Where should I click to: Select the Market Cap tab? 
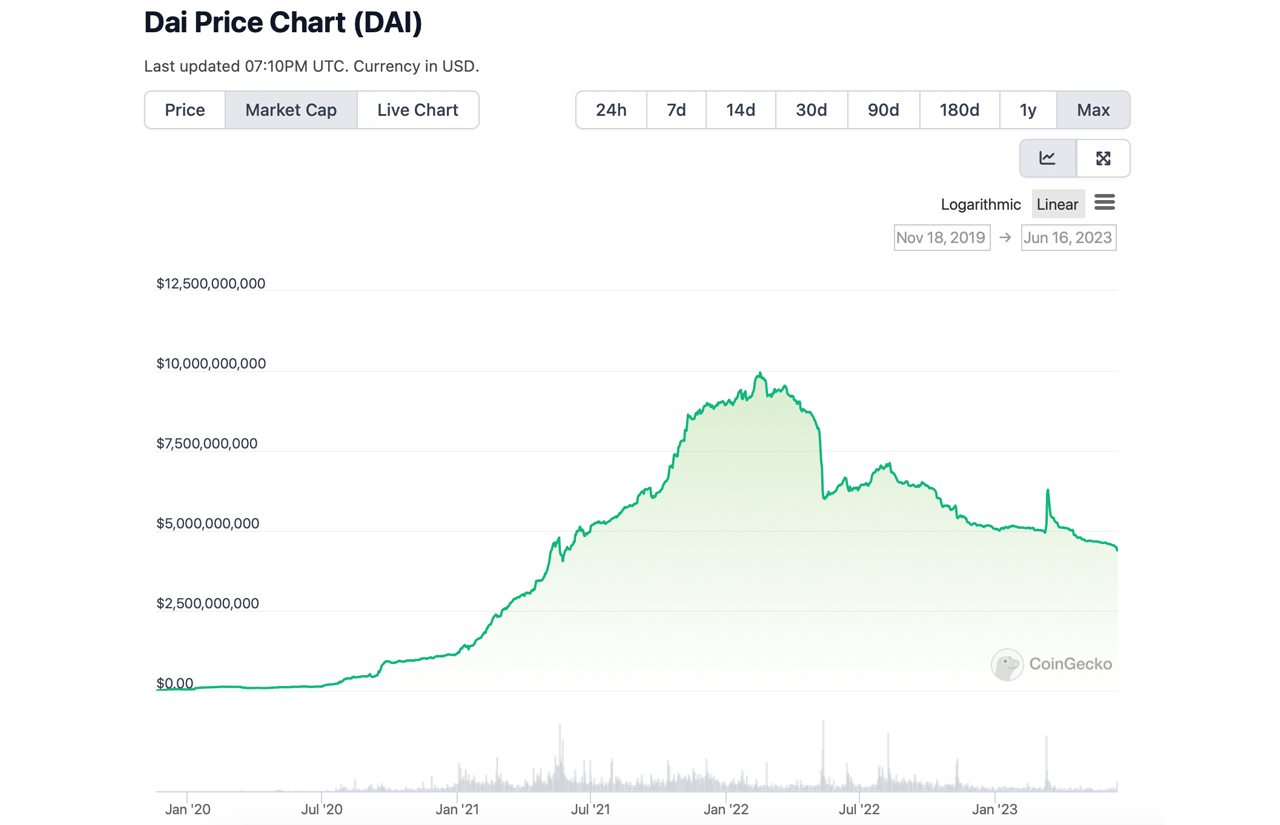click(291, 110)
